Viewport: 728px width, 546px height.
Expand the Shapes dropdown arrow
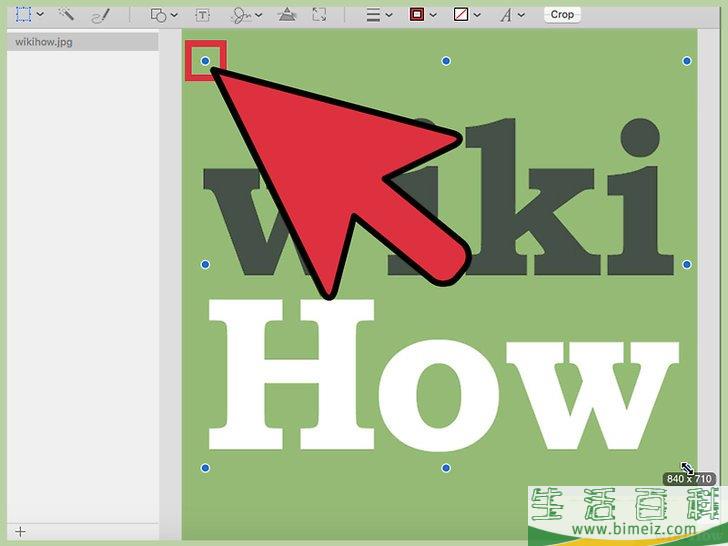[x=174, y=15]
